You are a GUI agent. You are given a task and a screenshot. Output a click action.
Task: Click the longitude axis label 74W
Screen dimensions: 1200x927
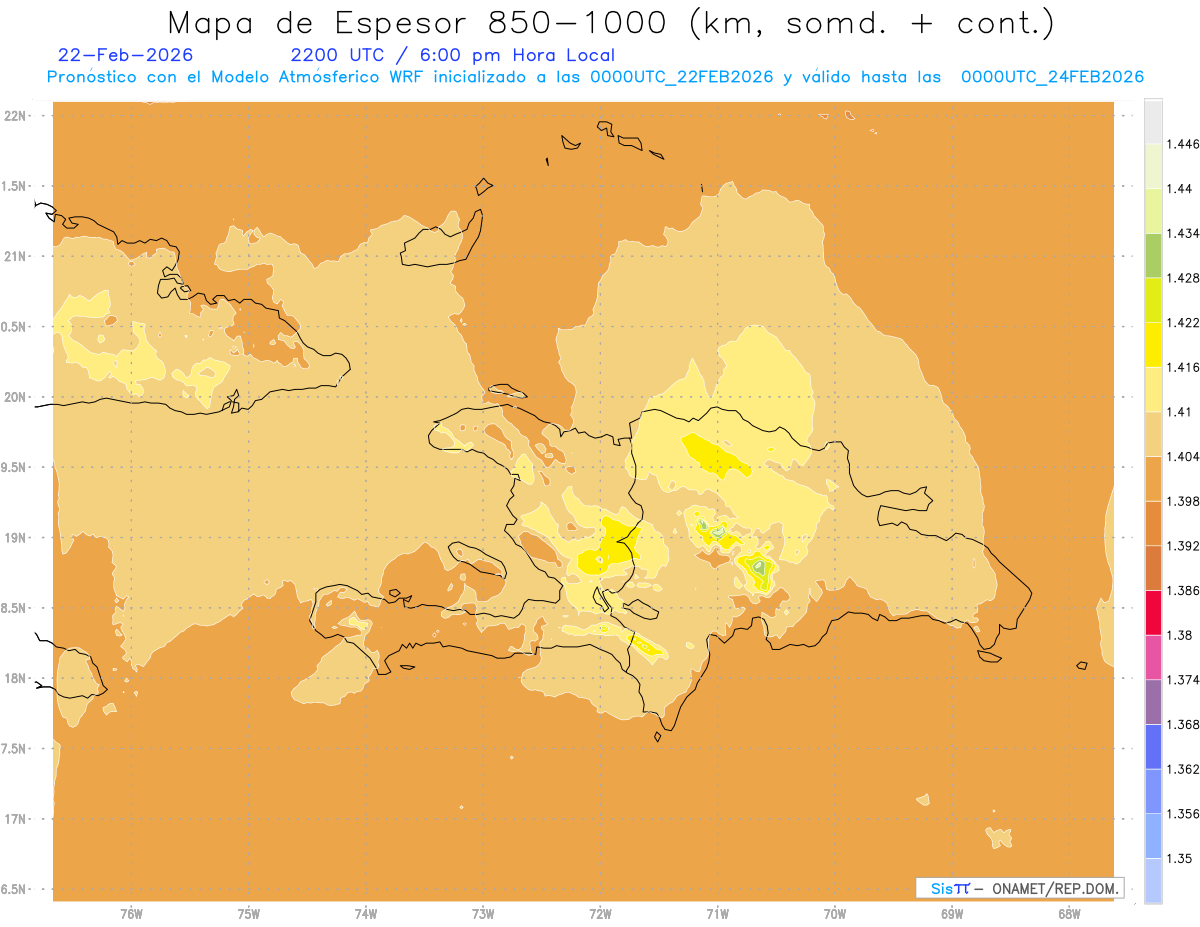coord(365,913)
